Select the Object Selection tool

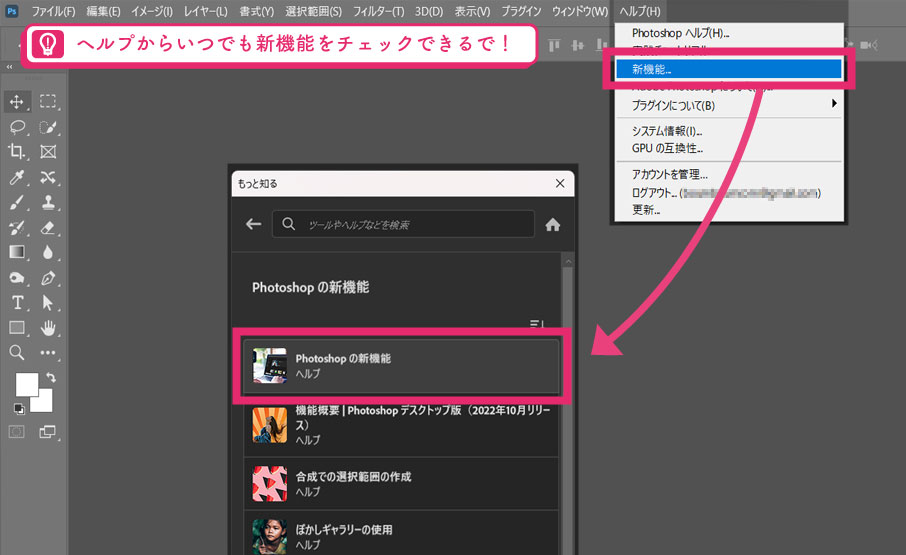[48, 127]
